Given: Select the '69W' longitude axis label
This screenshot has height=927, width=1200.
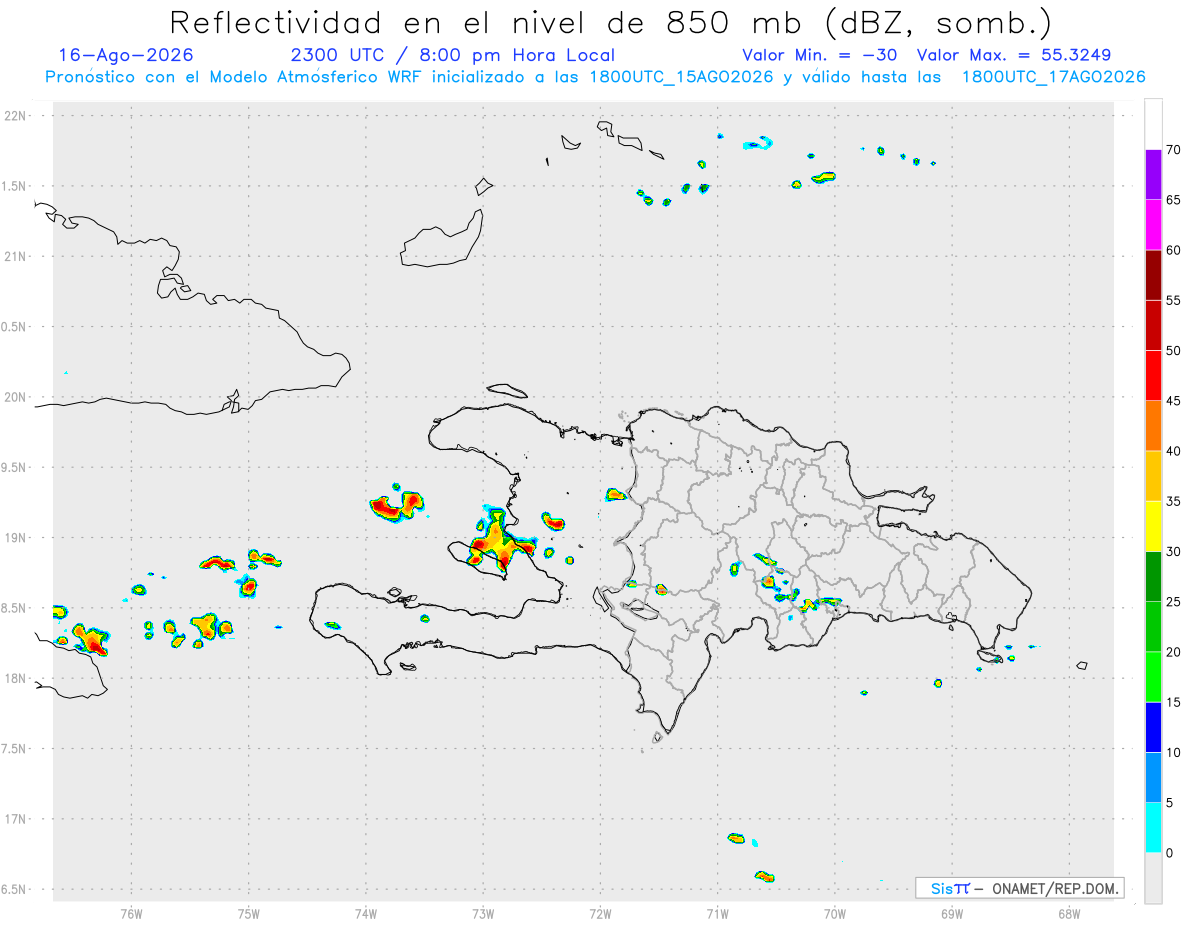Looking at the screenshot, I should coord(952,914).
